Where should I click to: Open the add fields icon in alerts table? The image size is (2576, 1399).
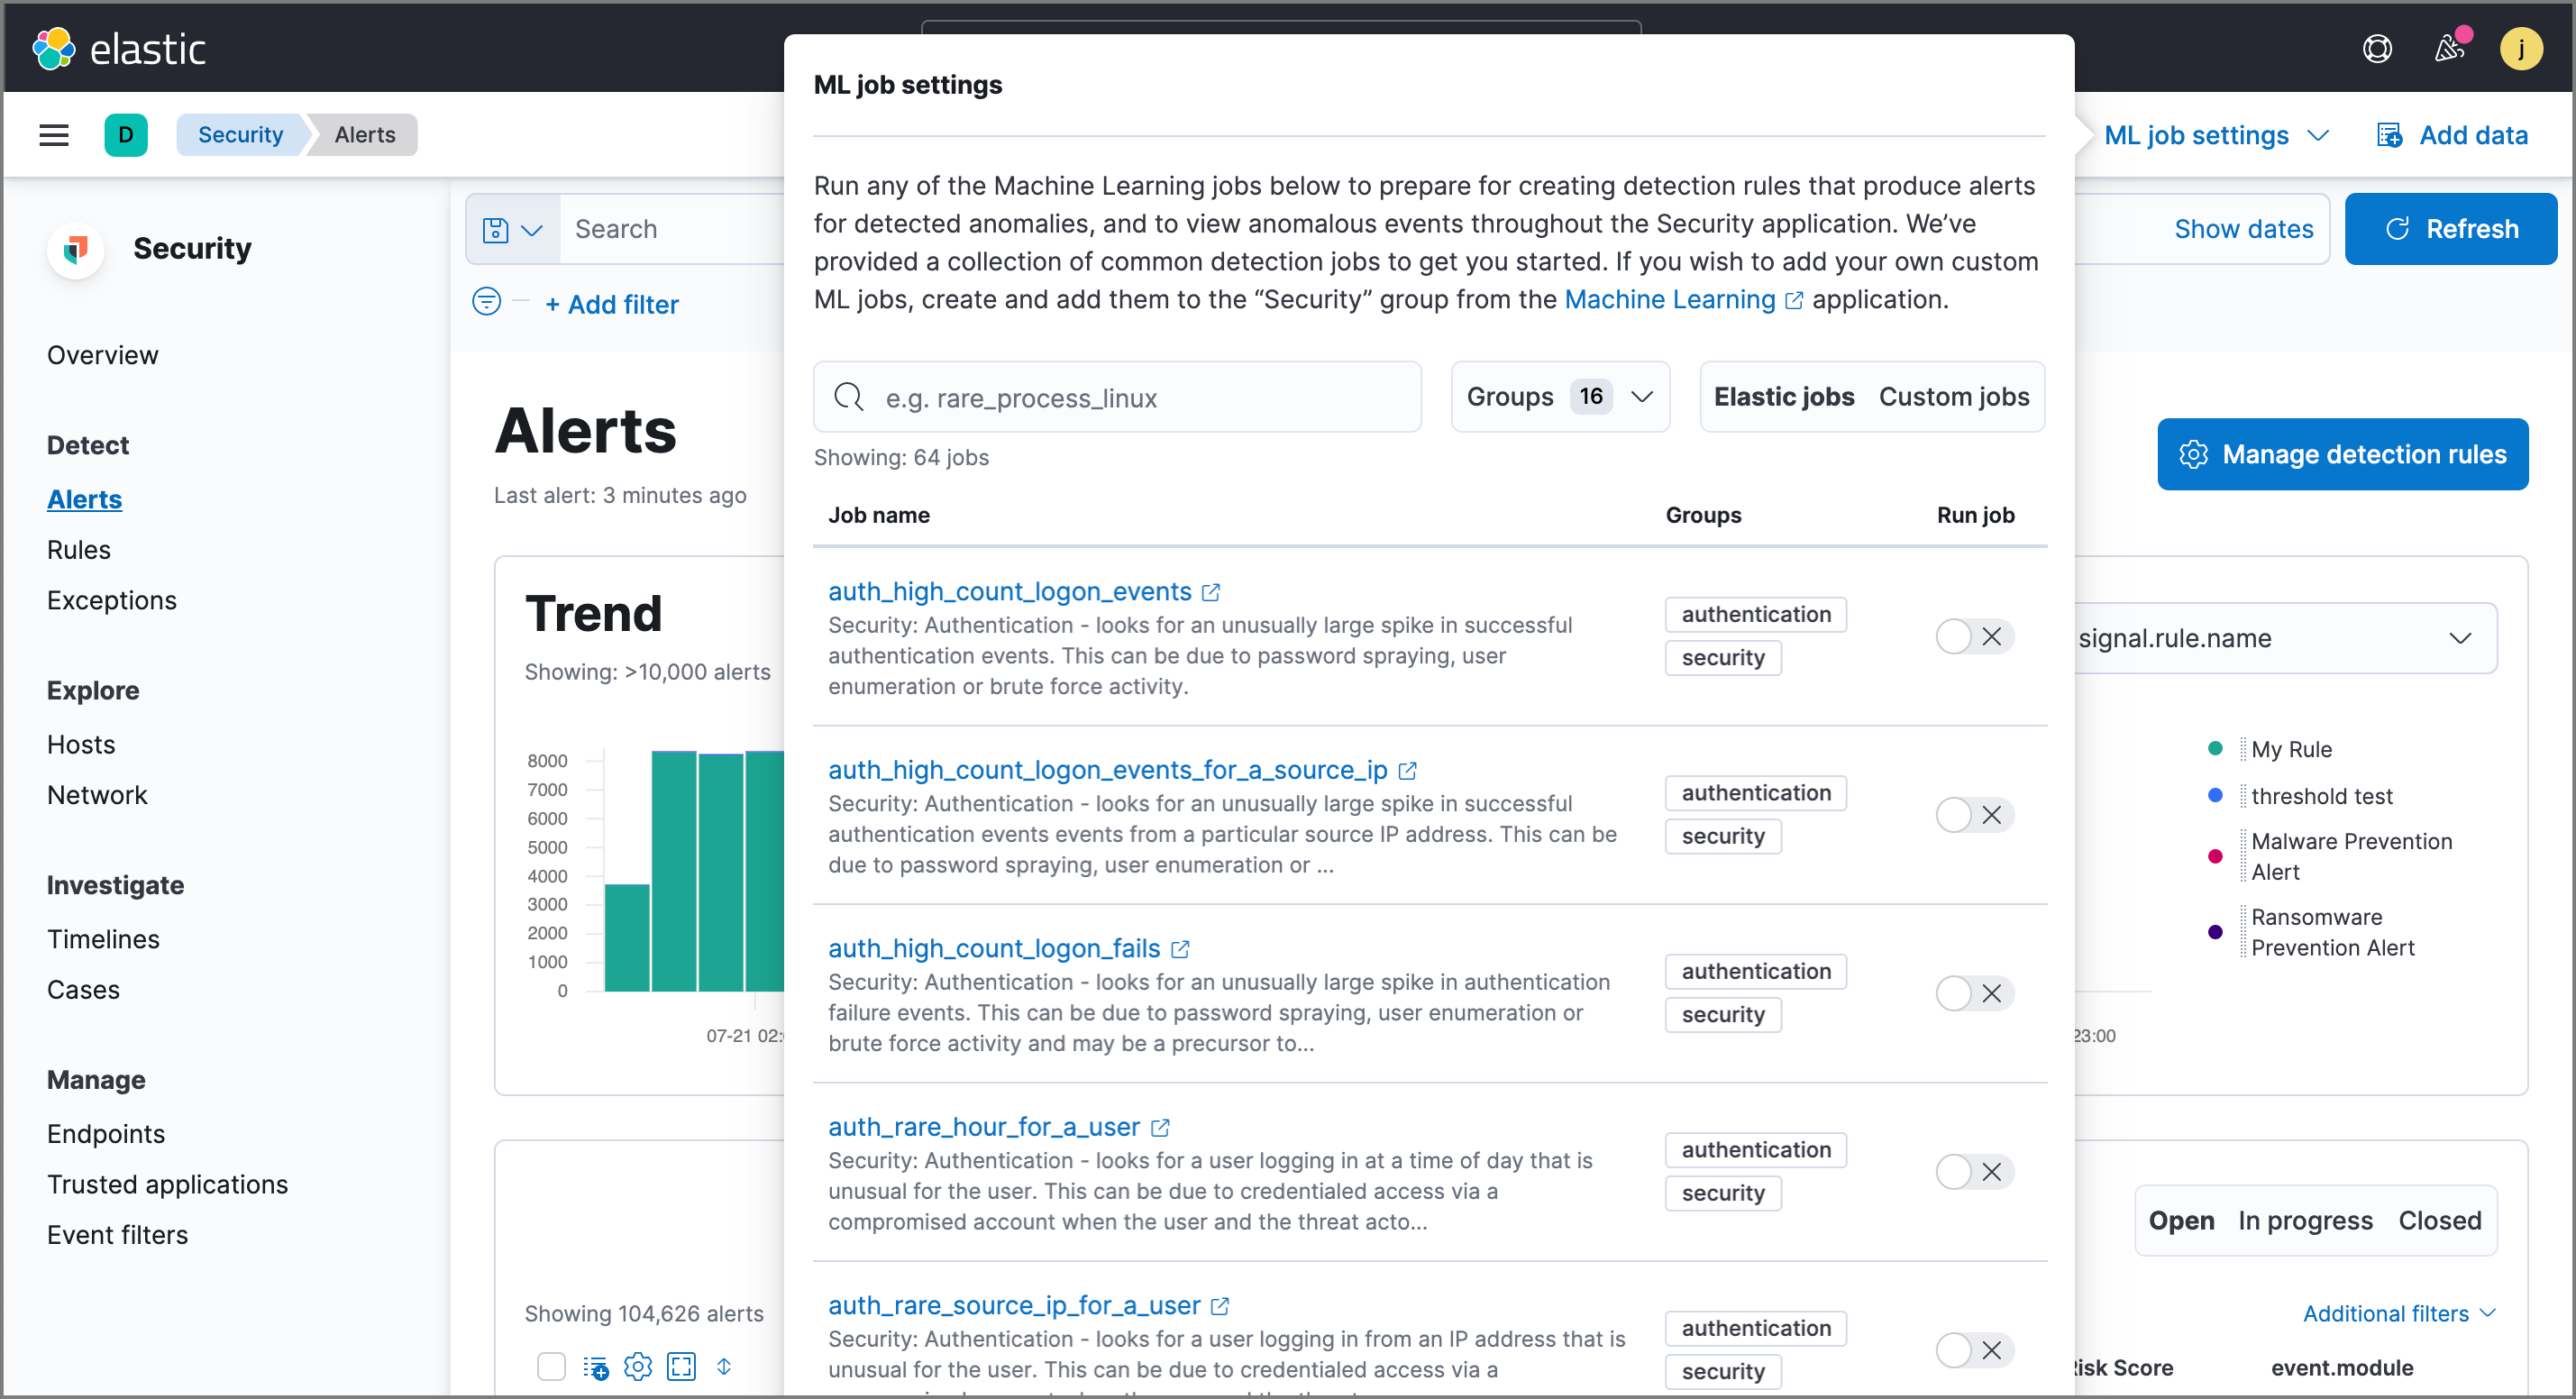click(595, 1366)
